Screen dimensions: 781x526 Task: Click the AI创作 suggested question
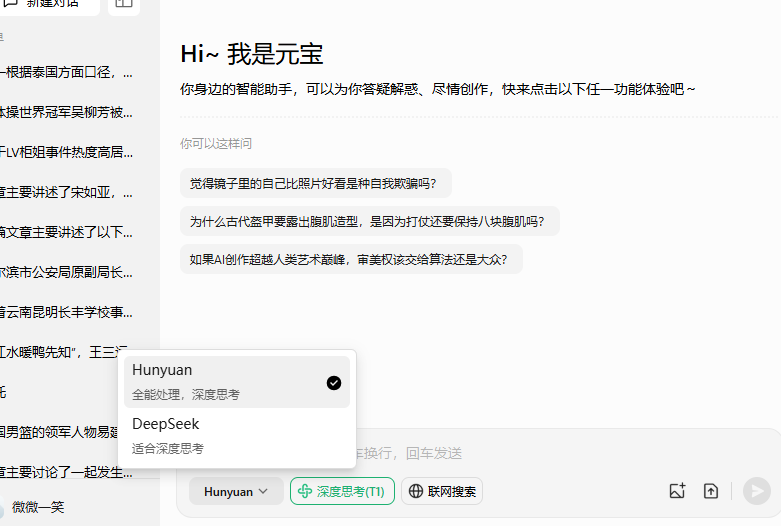(350, 259)
